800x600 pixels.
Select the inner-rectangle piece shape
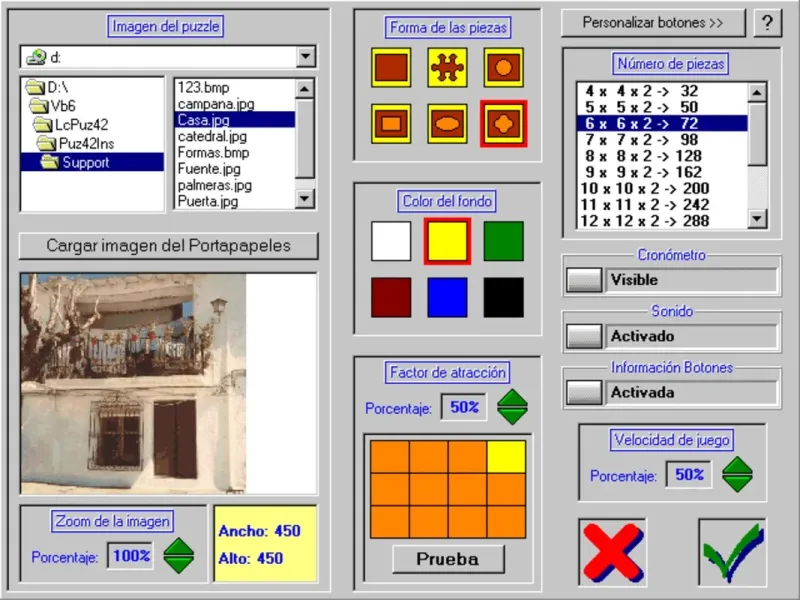391,123
